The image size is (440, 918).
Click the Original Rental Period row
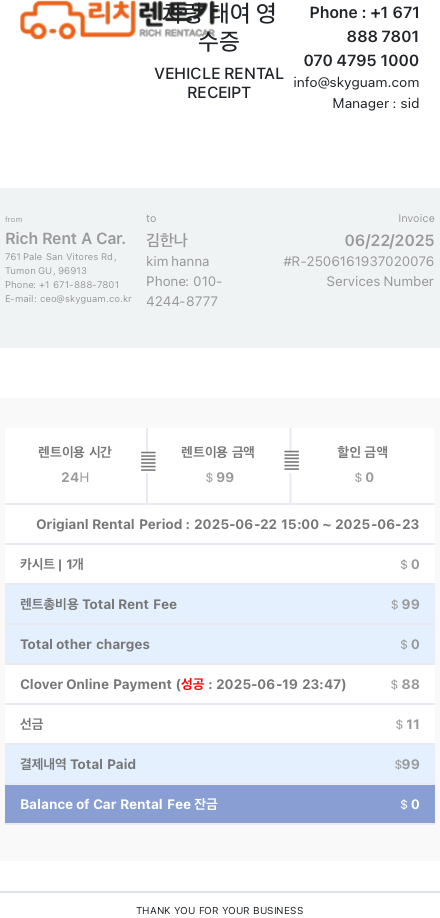point(220,525)
